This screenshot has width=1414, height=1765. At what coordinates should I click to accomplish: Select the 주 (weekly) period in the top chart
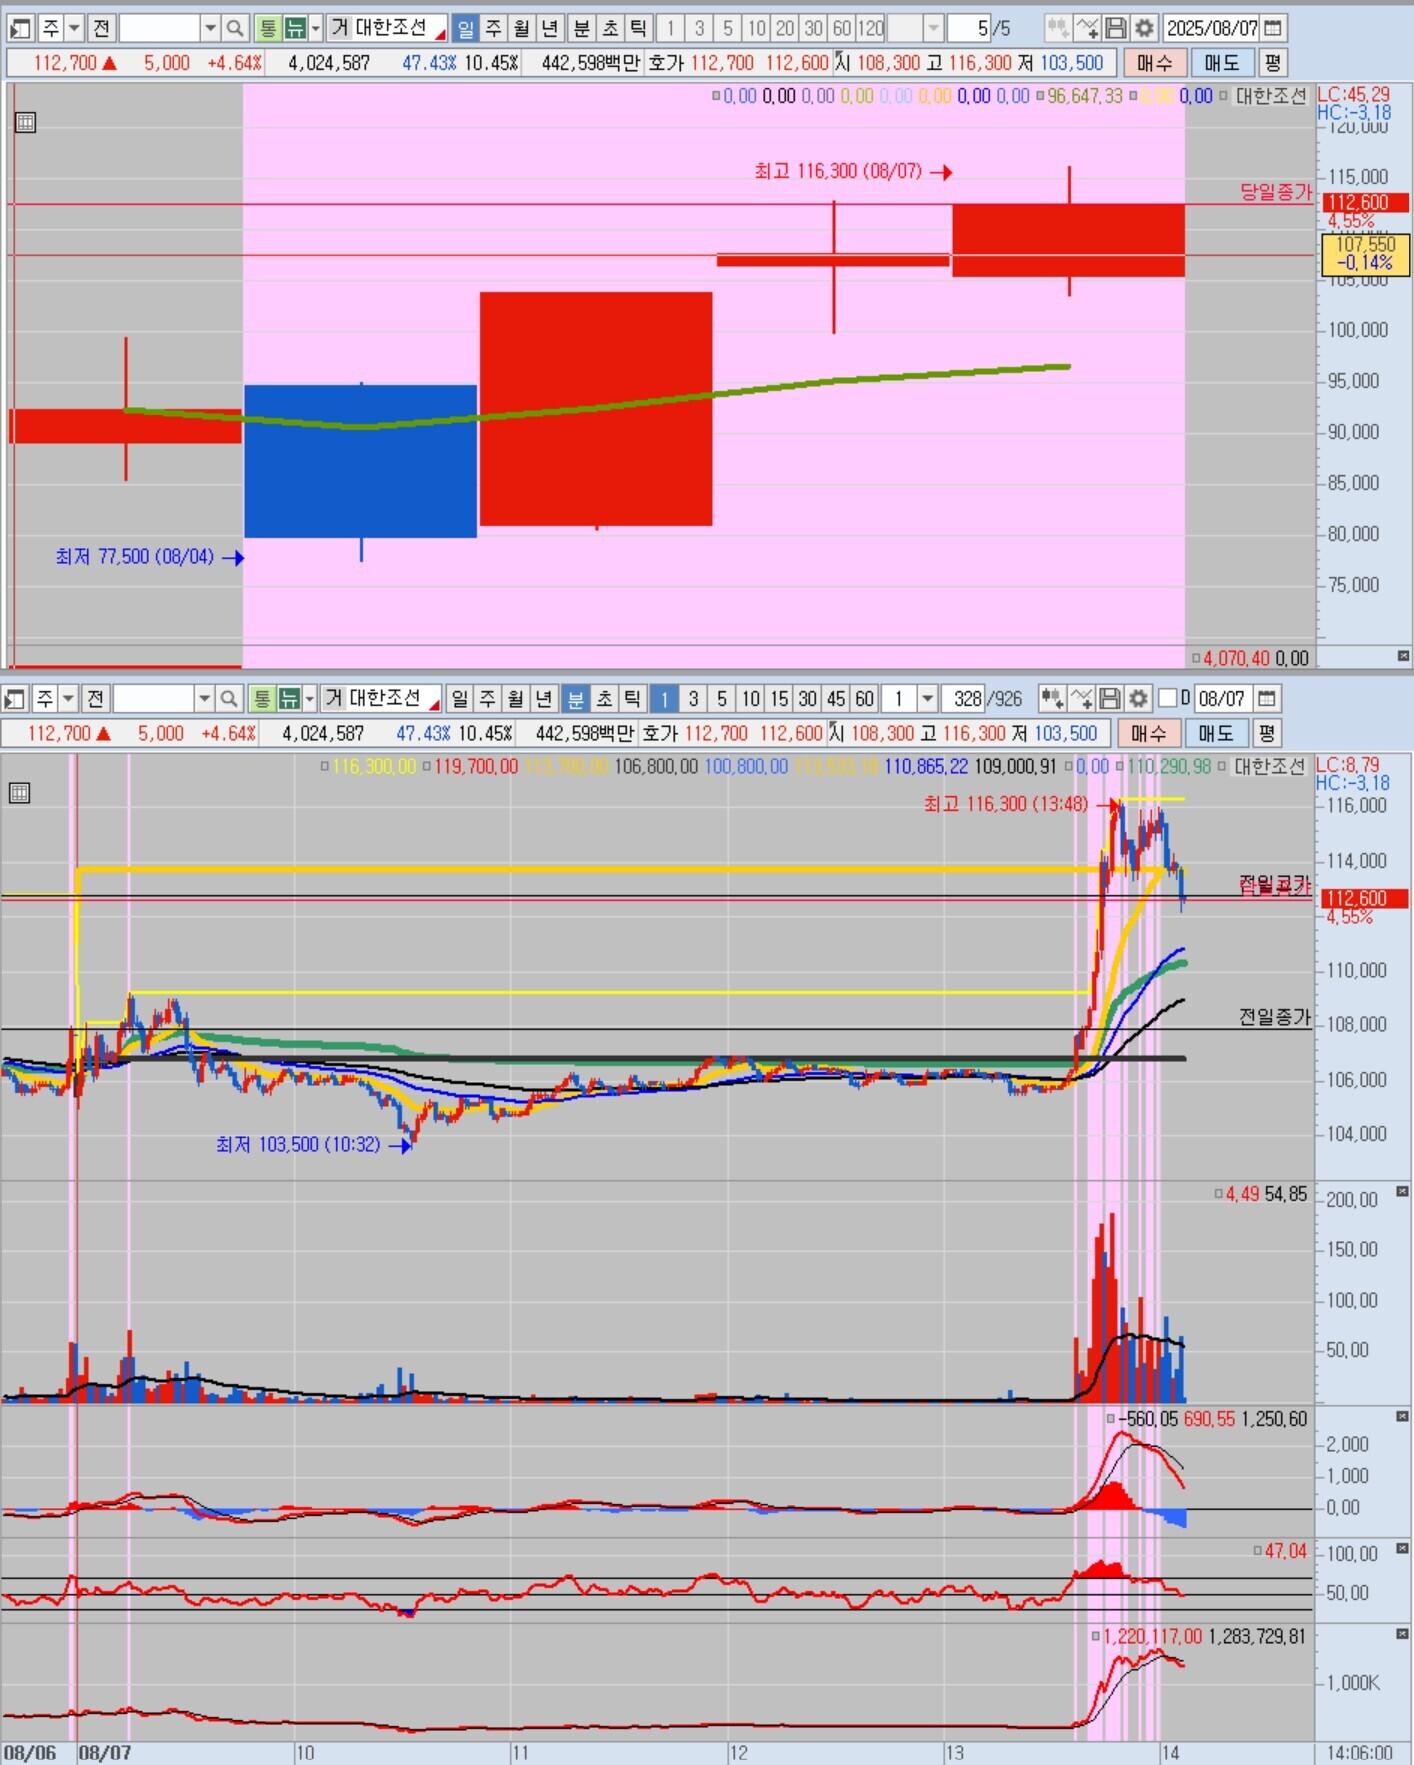[x=493, y=28]
